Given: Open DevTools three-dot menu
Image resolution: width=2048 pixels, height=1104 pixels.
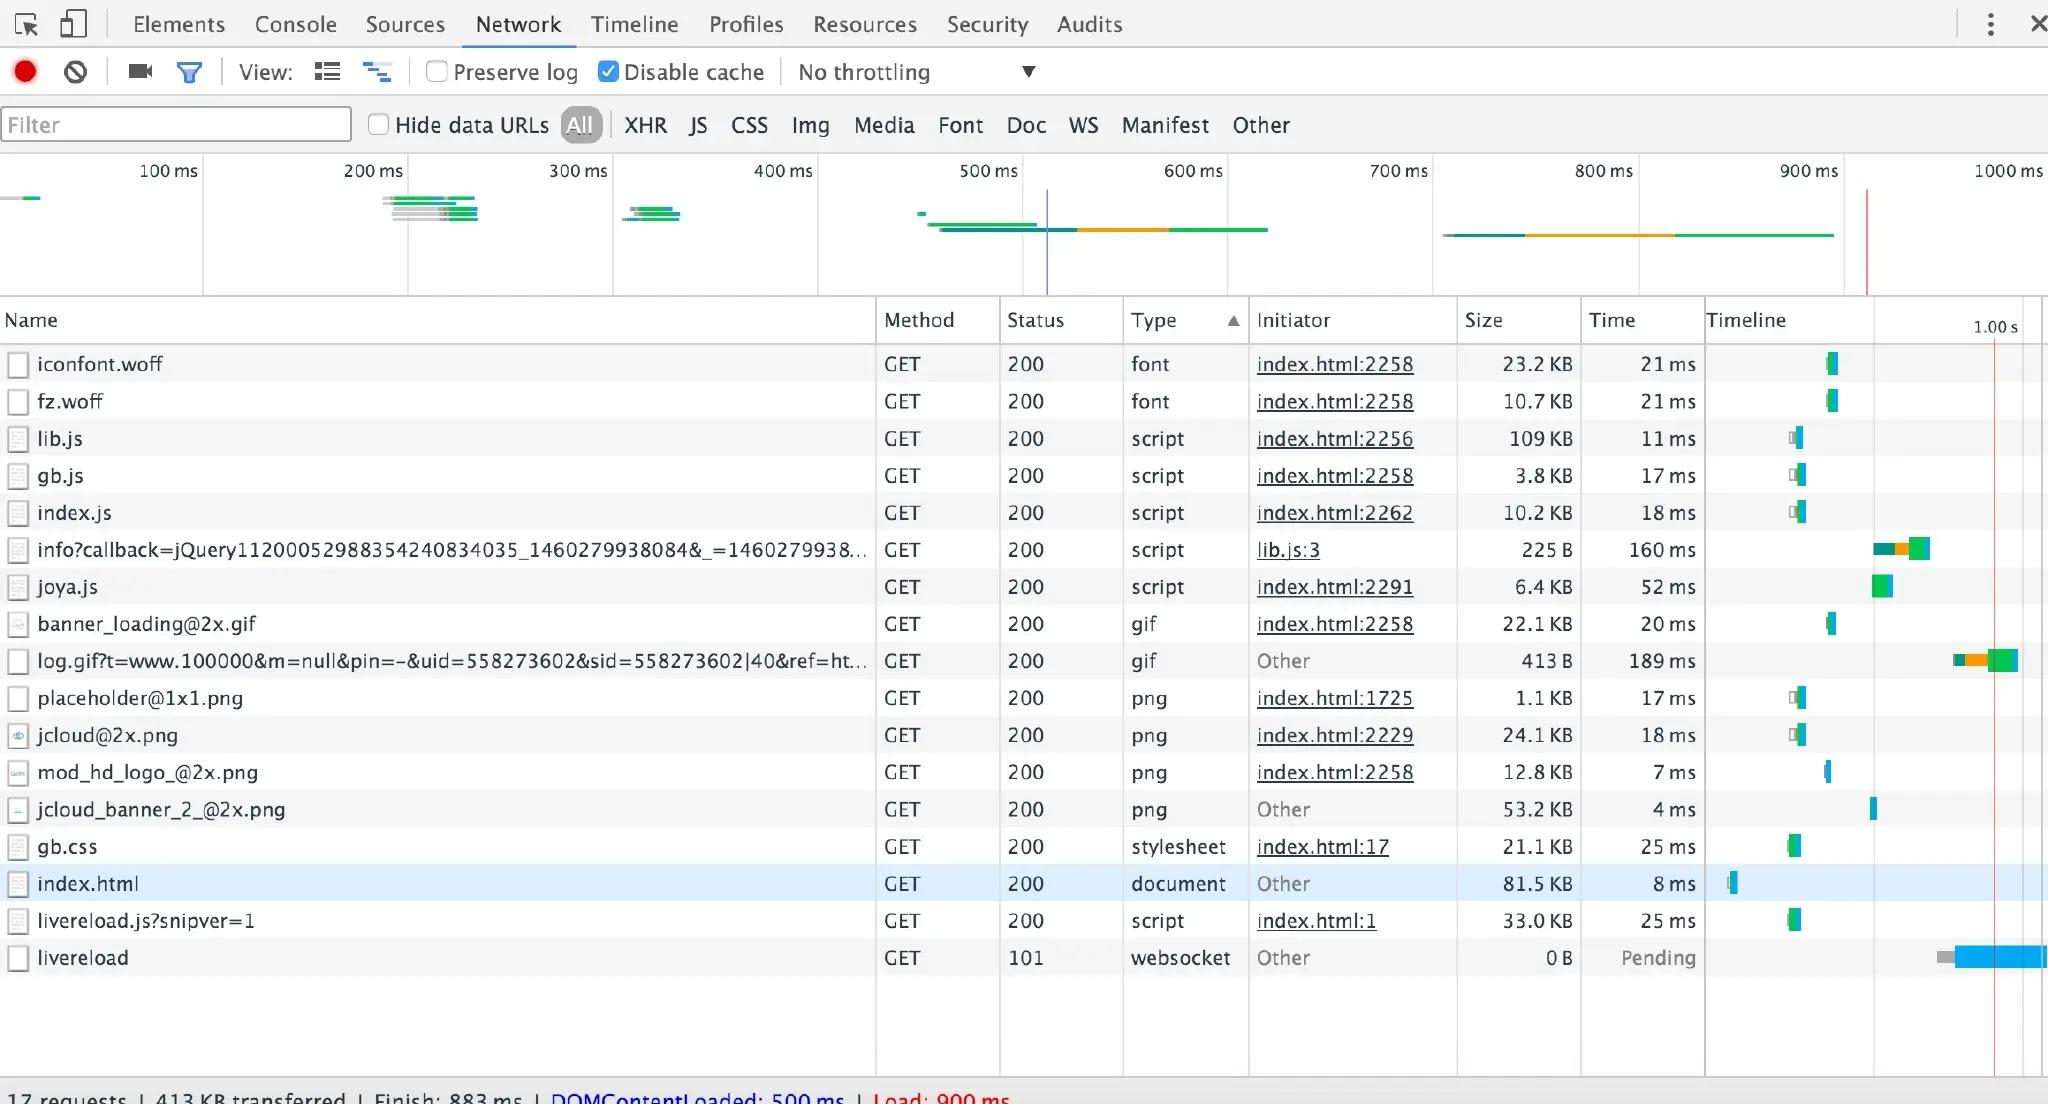Looking at the screenshot, I should pos(1990,24).
